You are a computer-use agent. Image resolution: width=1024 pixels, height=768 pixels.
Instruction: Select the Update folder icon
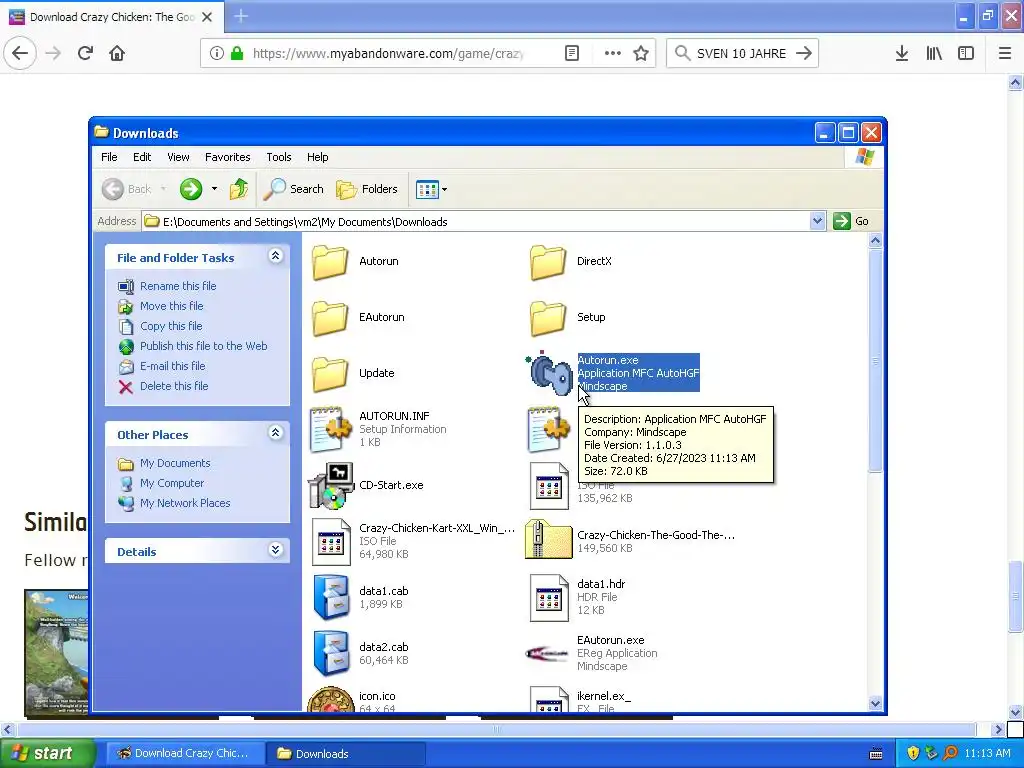[330, 374]
